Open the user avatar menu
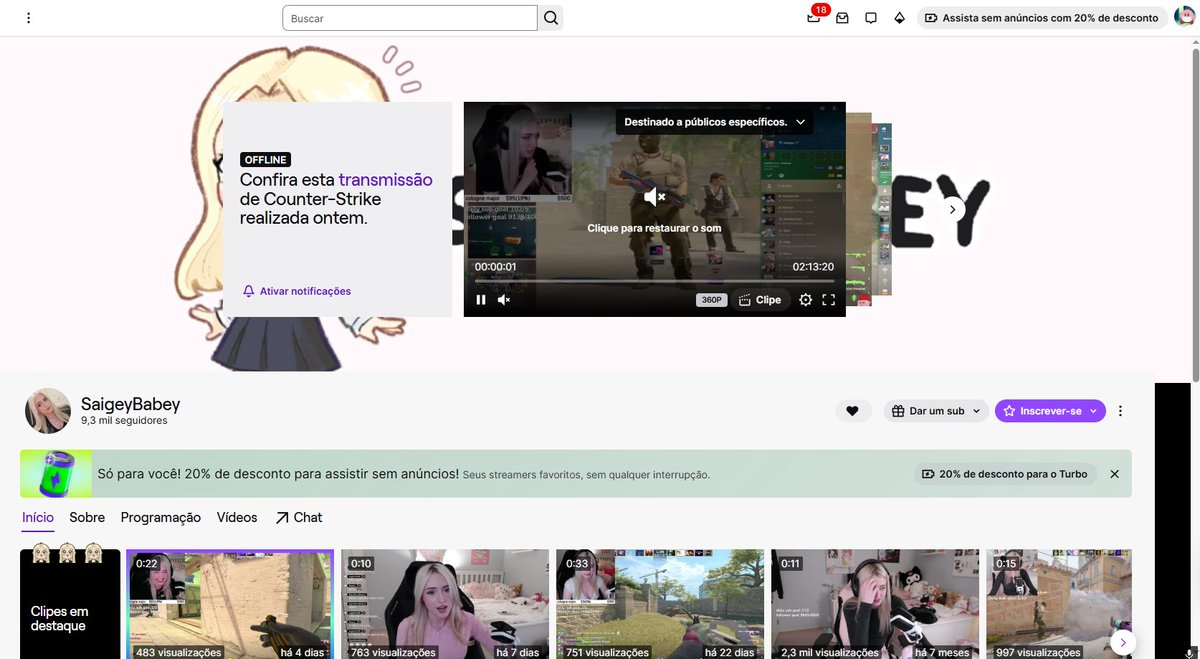This screenshot has width=1200, height=659. pyautogui.click(x=1185, y=18)
